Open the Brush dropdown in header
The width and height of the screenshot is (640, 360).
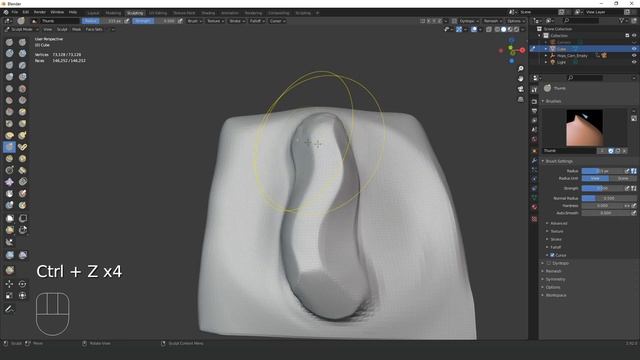[194, 21]
